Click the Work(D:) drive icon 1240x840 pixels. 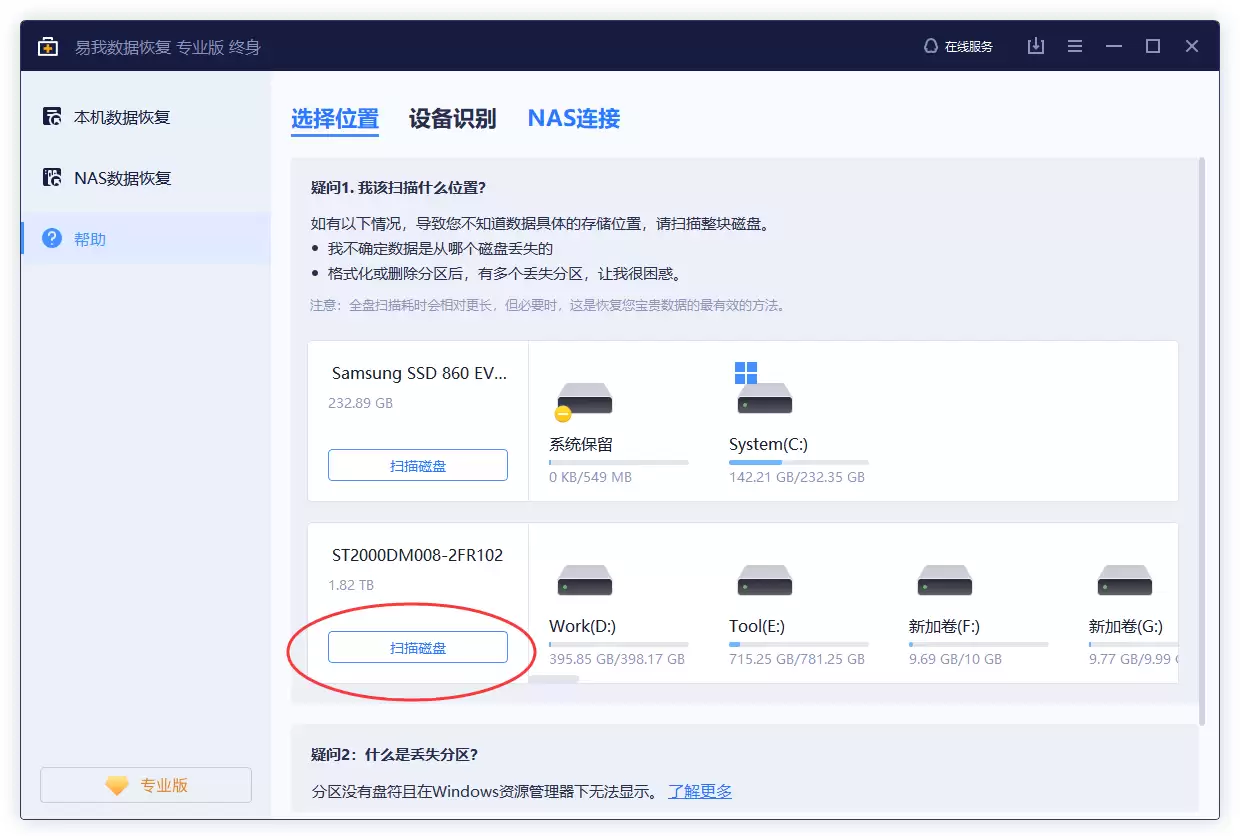[584, 580]
